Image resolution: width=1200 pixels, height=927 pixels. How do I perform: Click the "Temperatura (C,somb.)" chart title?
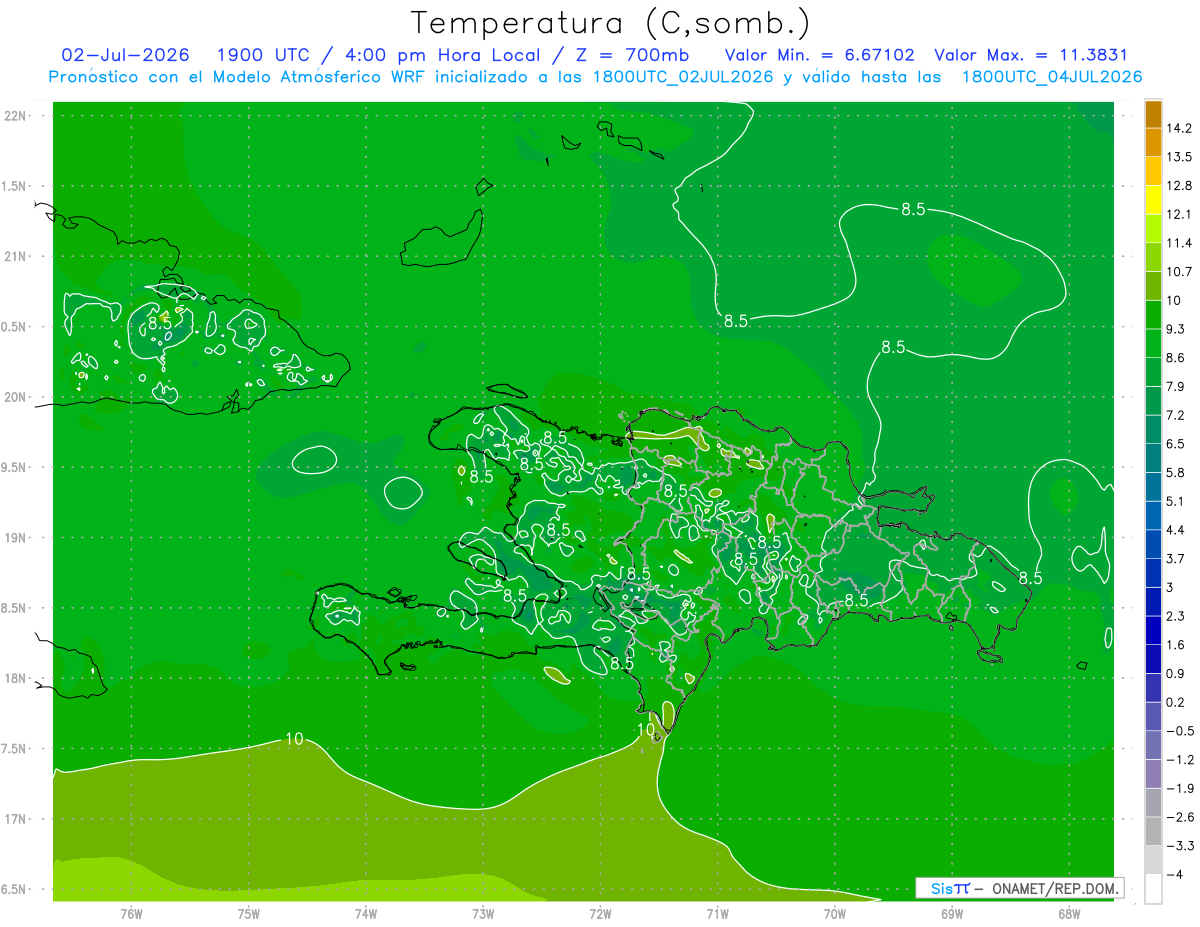[x=610, y=23]
